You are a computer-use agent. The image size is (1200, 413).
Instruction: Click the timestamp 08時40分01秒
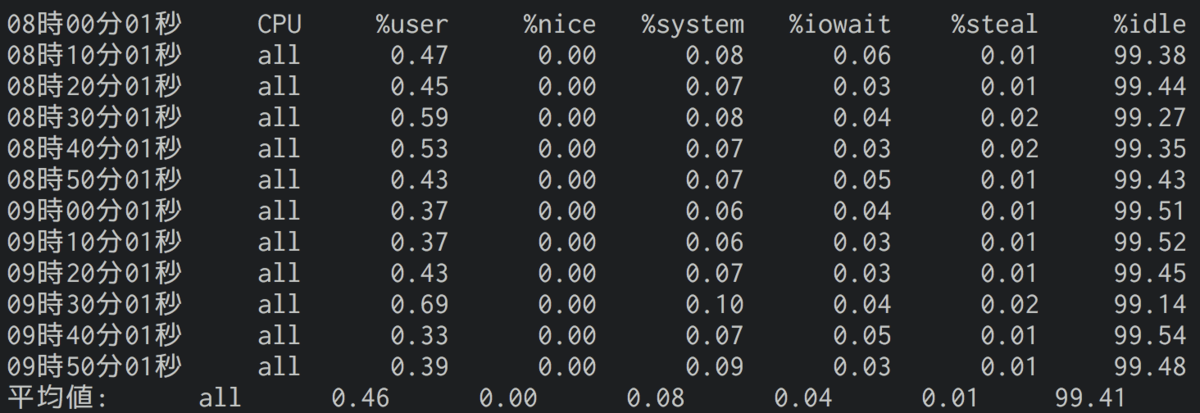pyautogui.click(x=94, y=149)
